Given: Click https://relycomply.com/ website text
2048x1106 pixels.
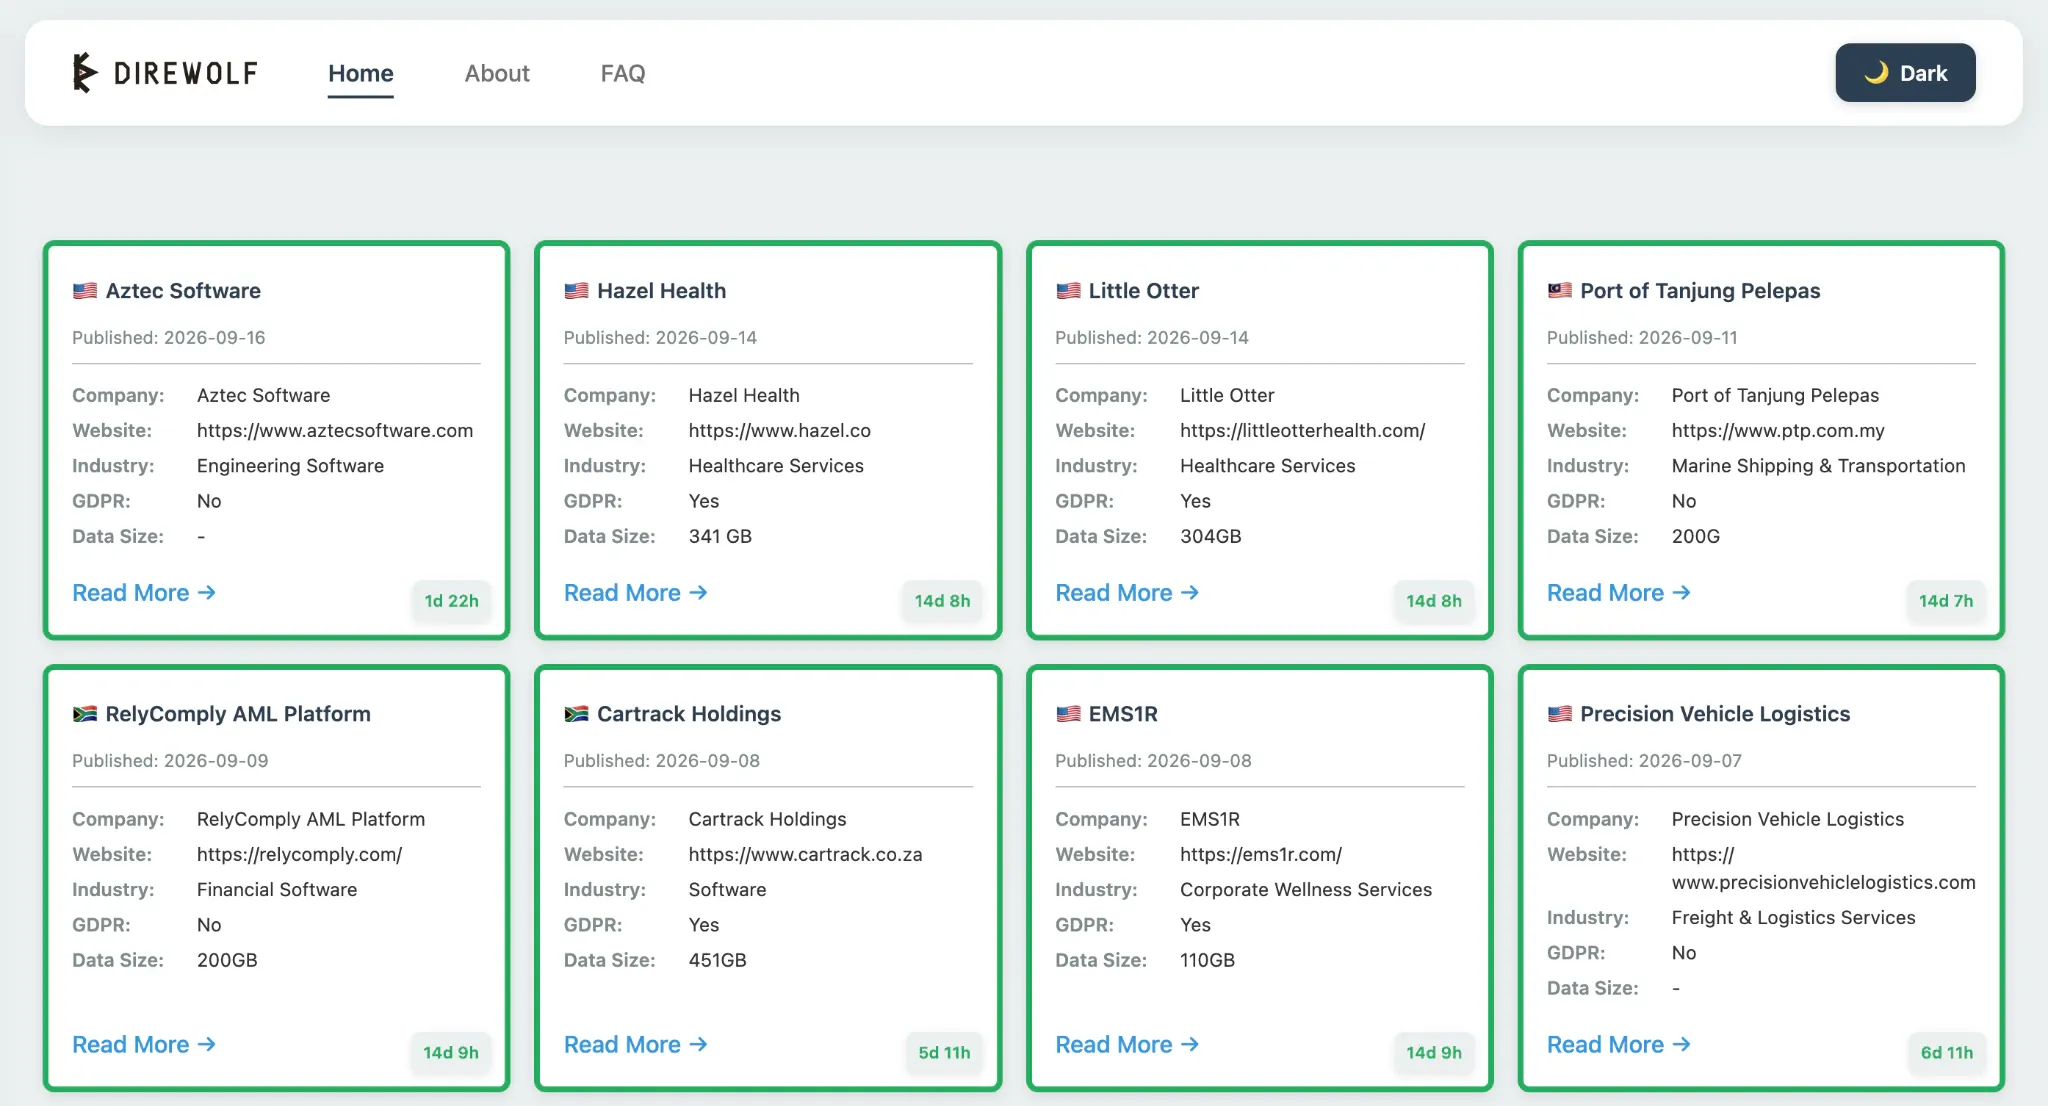Looking at the screenshot, I should pyautogui.click(x=299, y=855).
